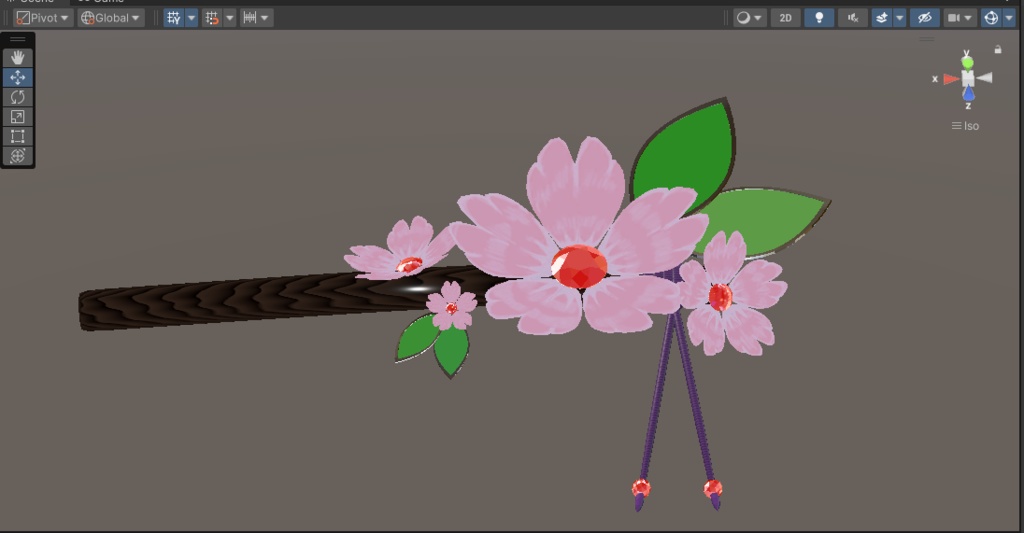This screenshot has height=533, width=1024.
Task: Open the scene effects dropdown arrow
Action: 899,18
